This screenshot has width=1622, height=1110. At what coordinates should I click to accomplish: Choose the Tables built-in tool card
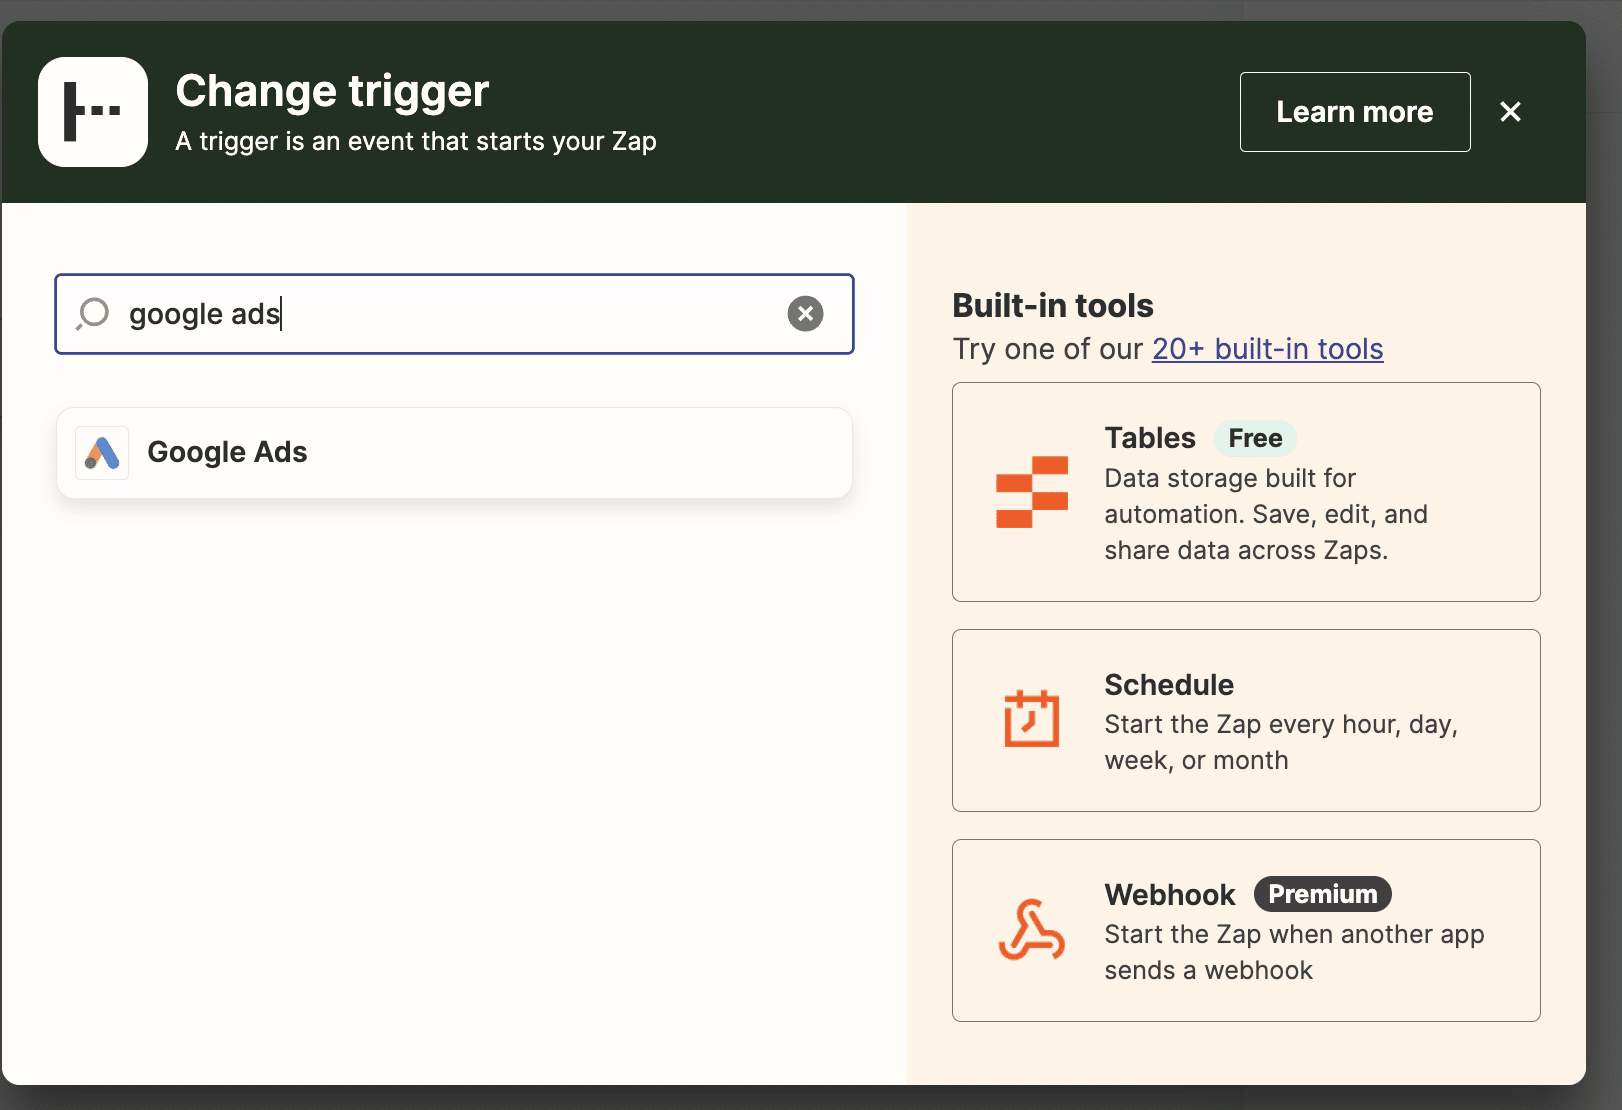point(1246,492)
